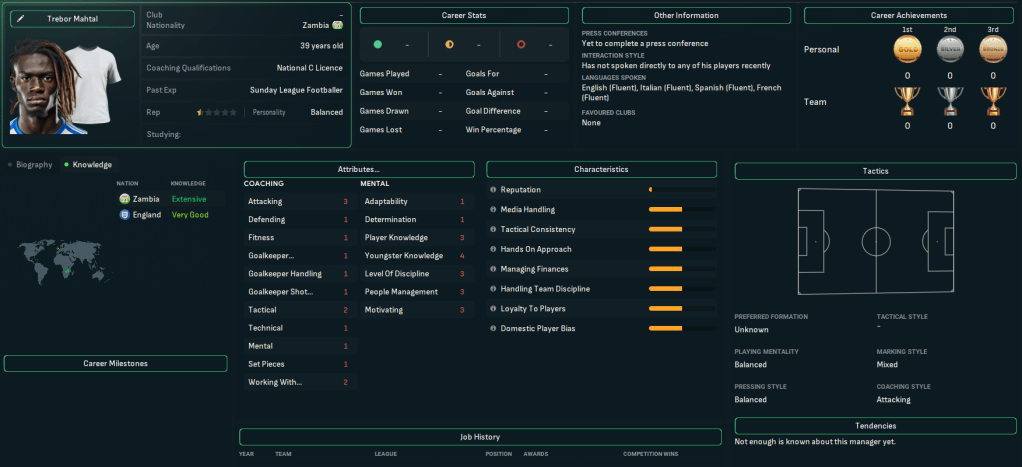Click the tactics pitch diagram
This screenshot has width=1022, height=467.
[x=875, y=241]
